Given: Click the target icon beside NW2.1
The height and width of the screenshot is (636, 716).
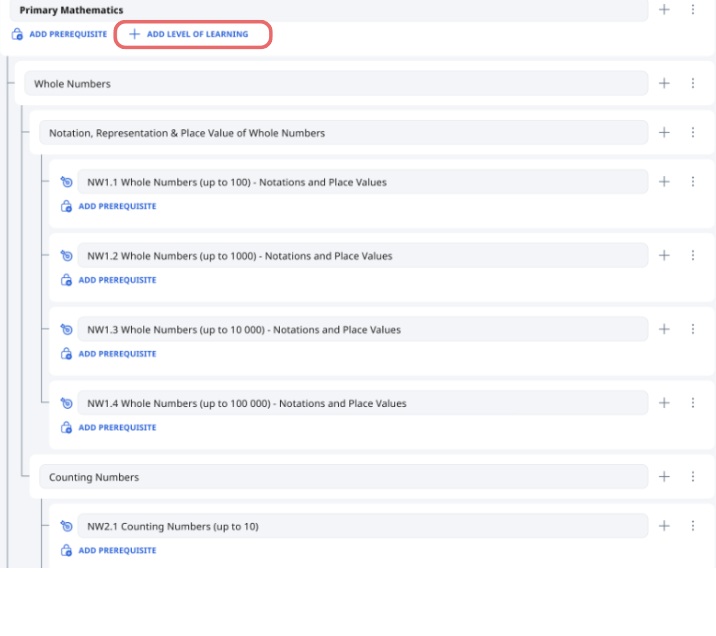Looking at the screenshot, I should click(x=67, y=527).
